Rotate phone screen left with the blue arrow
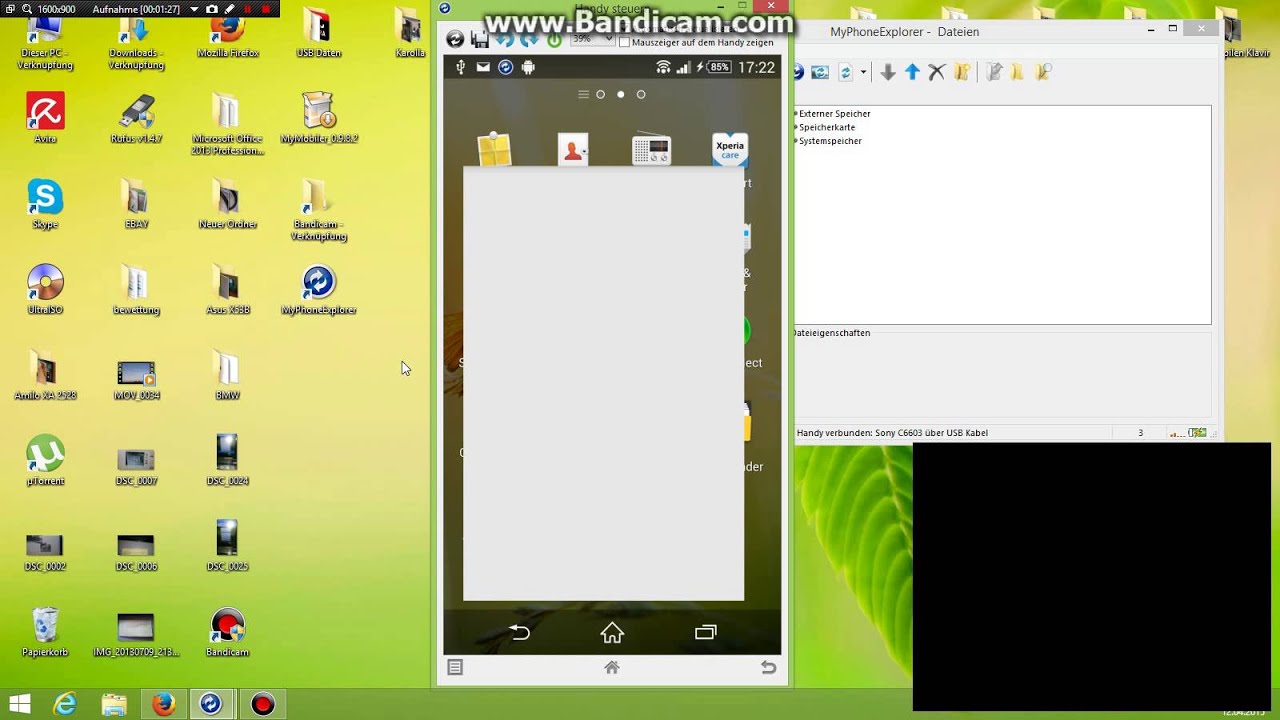The width and height of the screenshot is (1280, 720). pos(505,39)
